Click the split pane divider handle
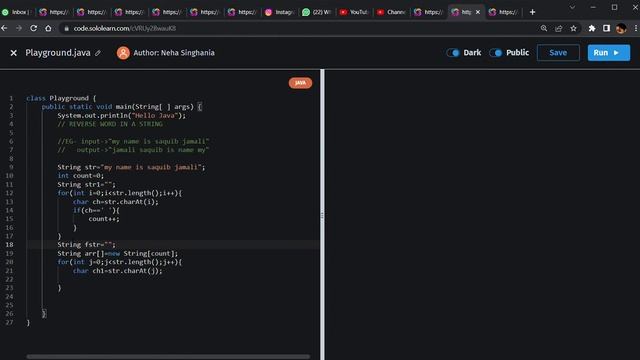This screenshot has width=640, height=360. coord(322,215)
